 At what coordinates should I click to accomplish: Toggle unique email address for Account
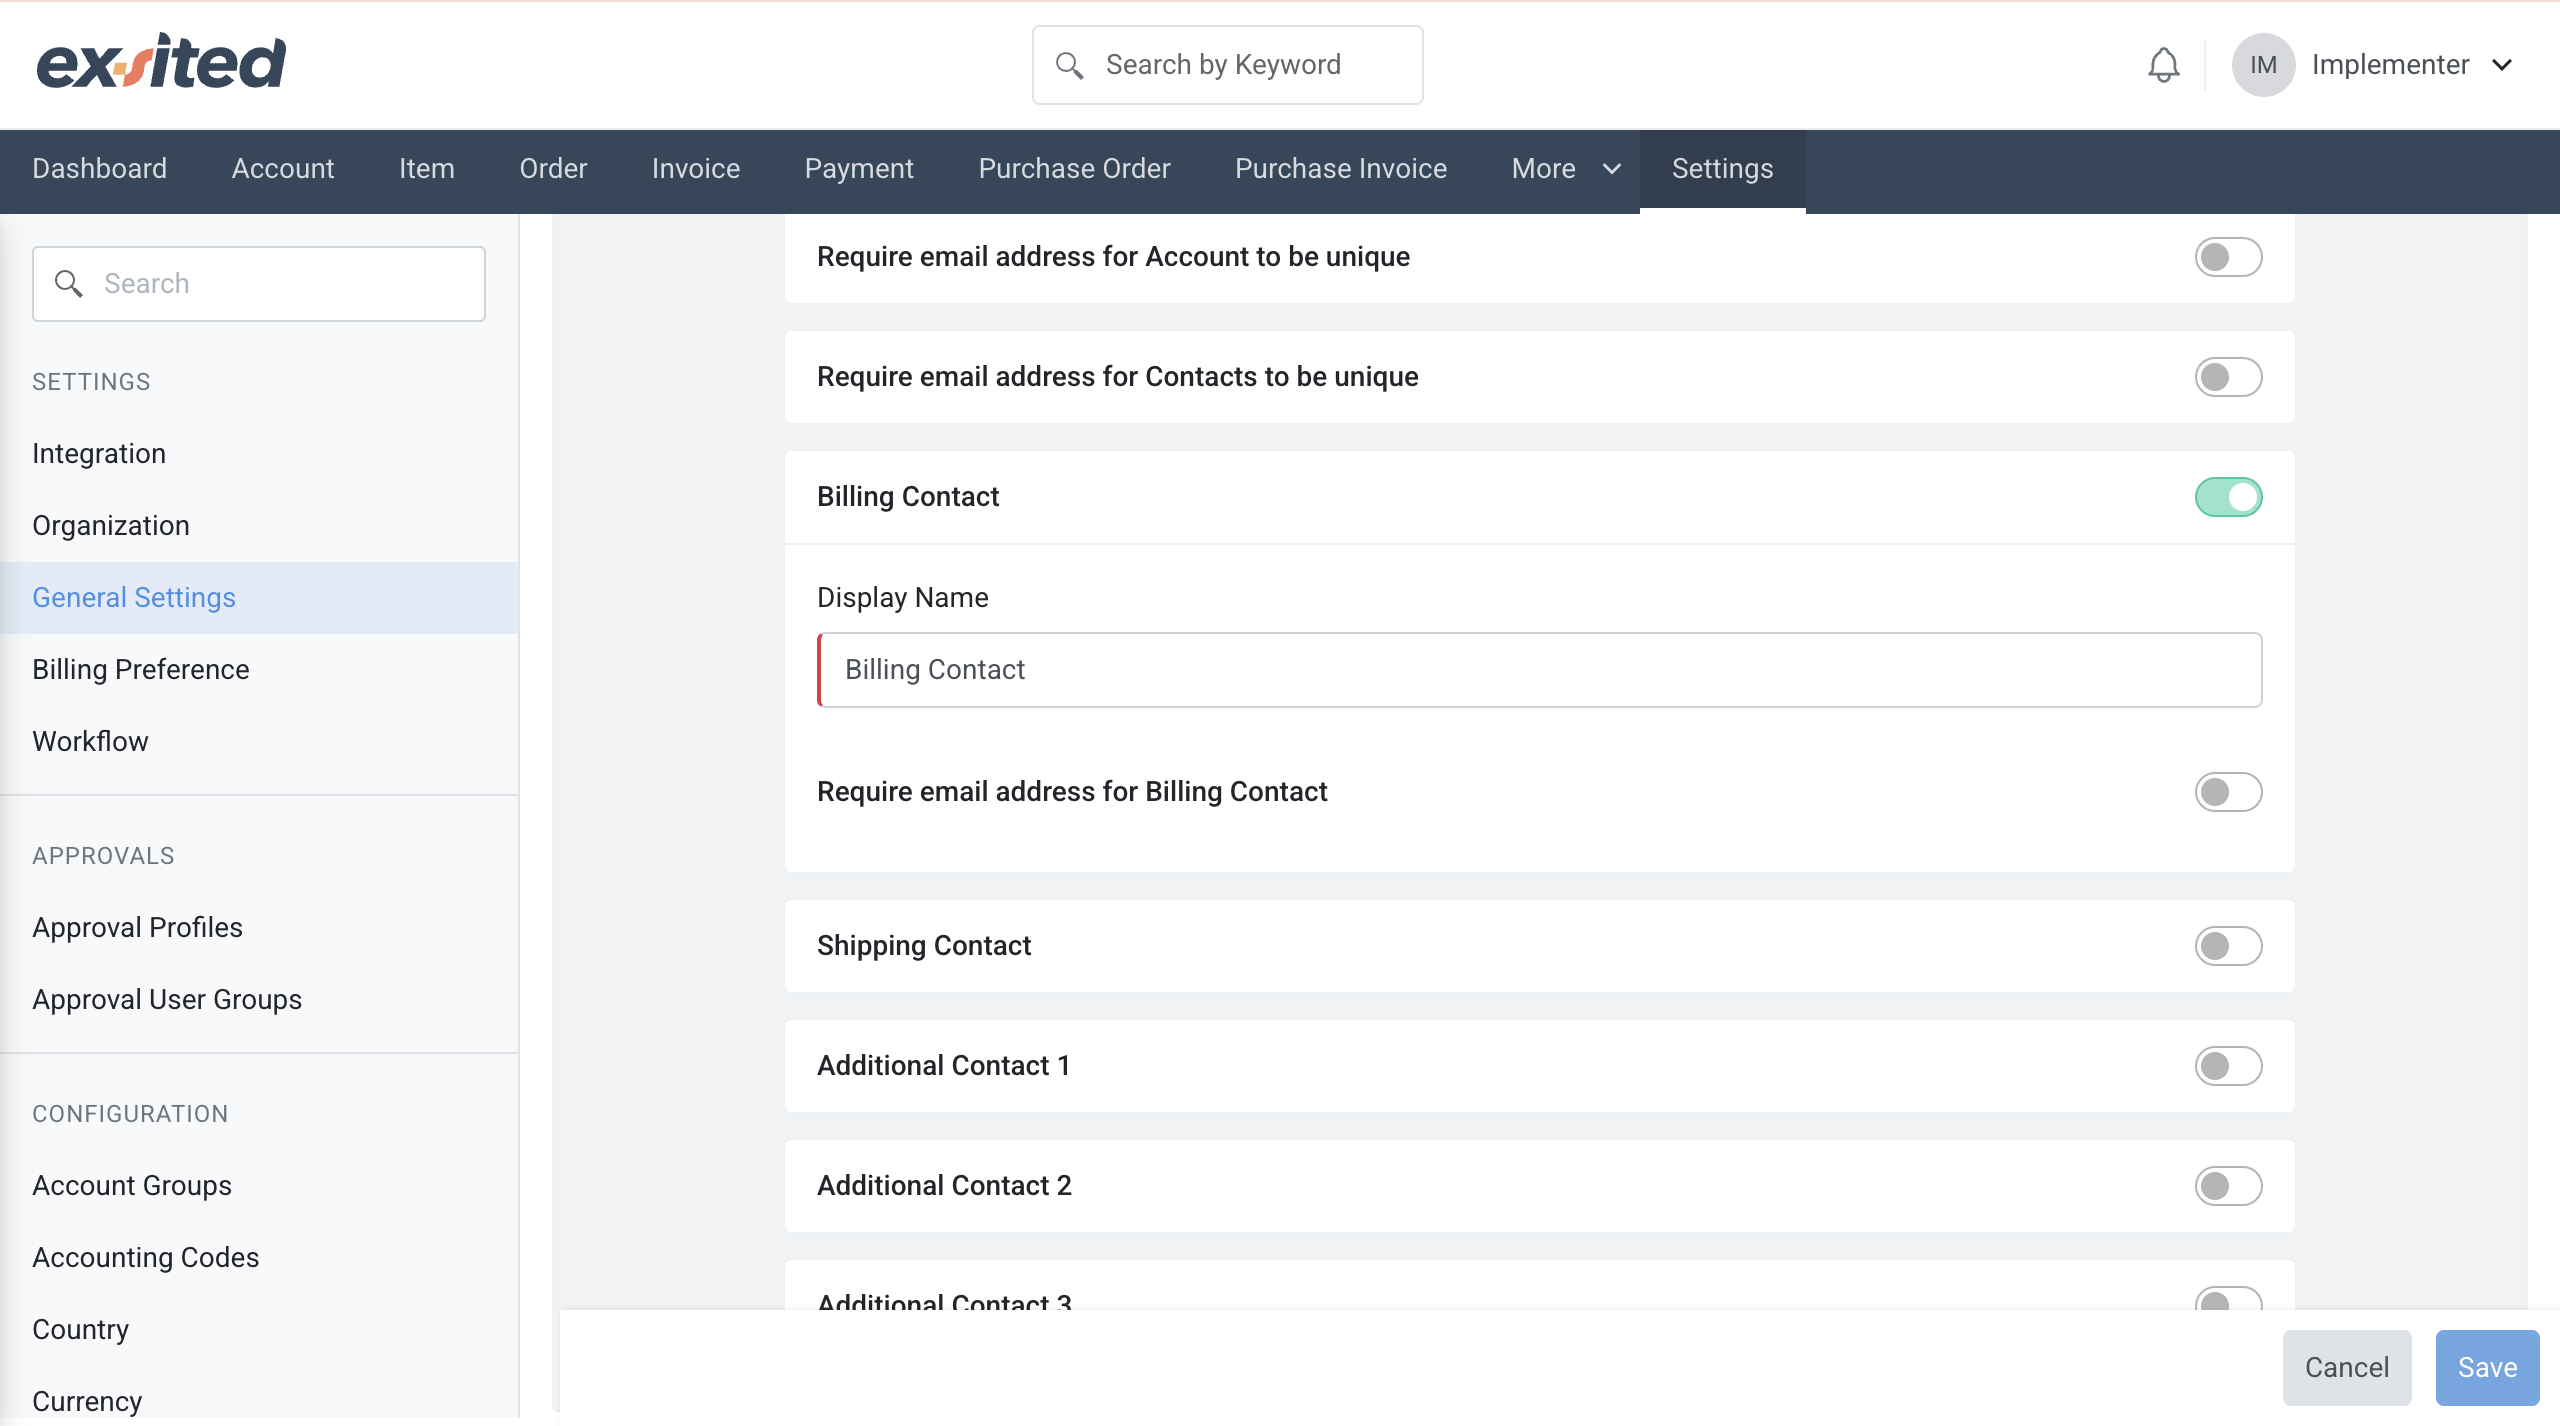[x=2228, y=257]
